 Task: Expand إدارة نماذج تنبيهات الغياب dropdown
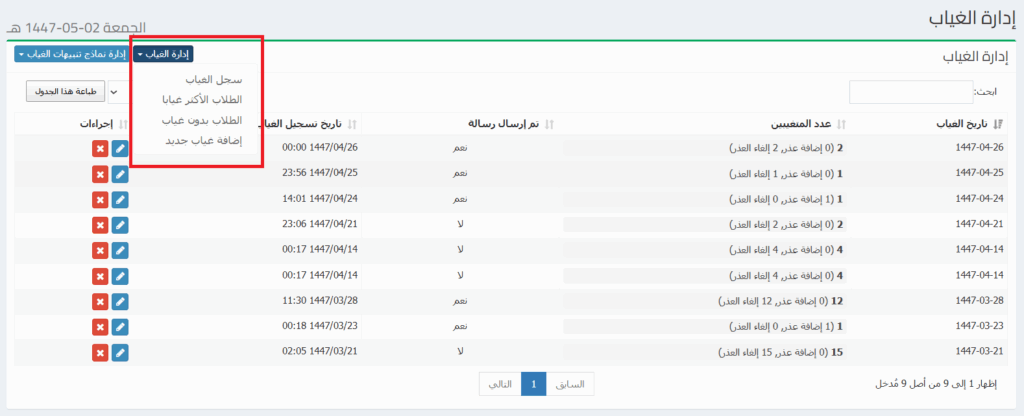pos(70,54)
